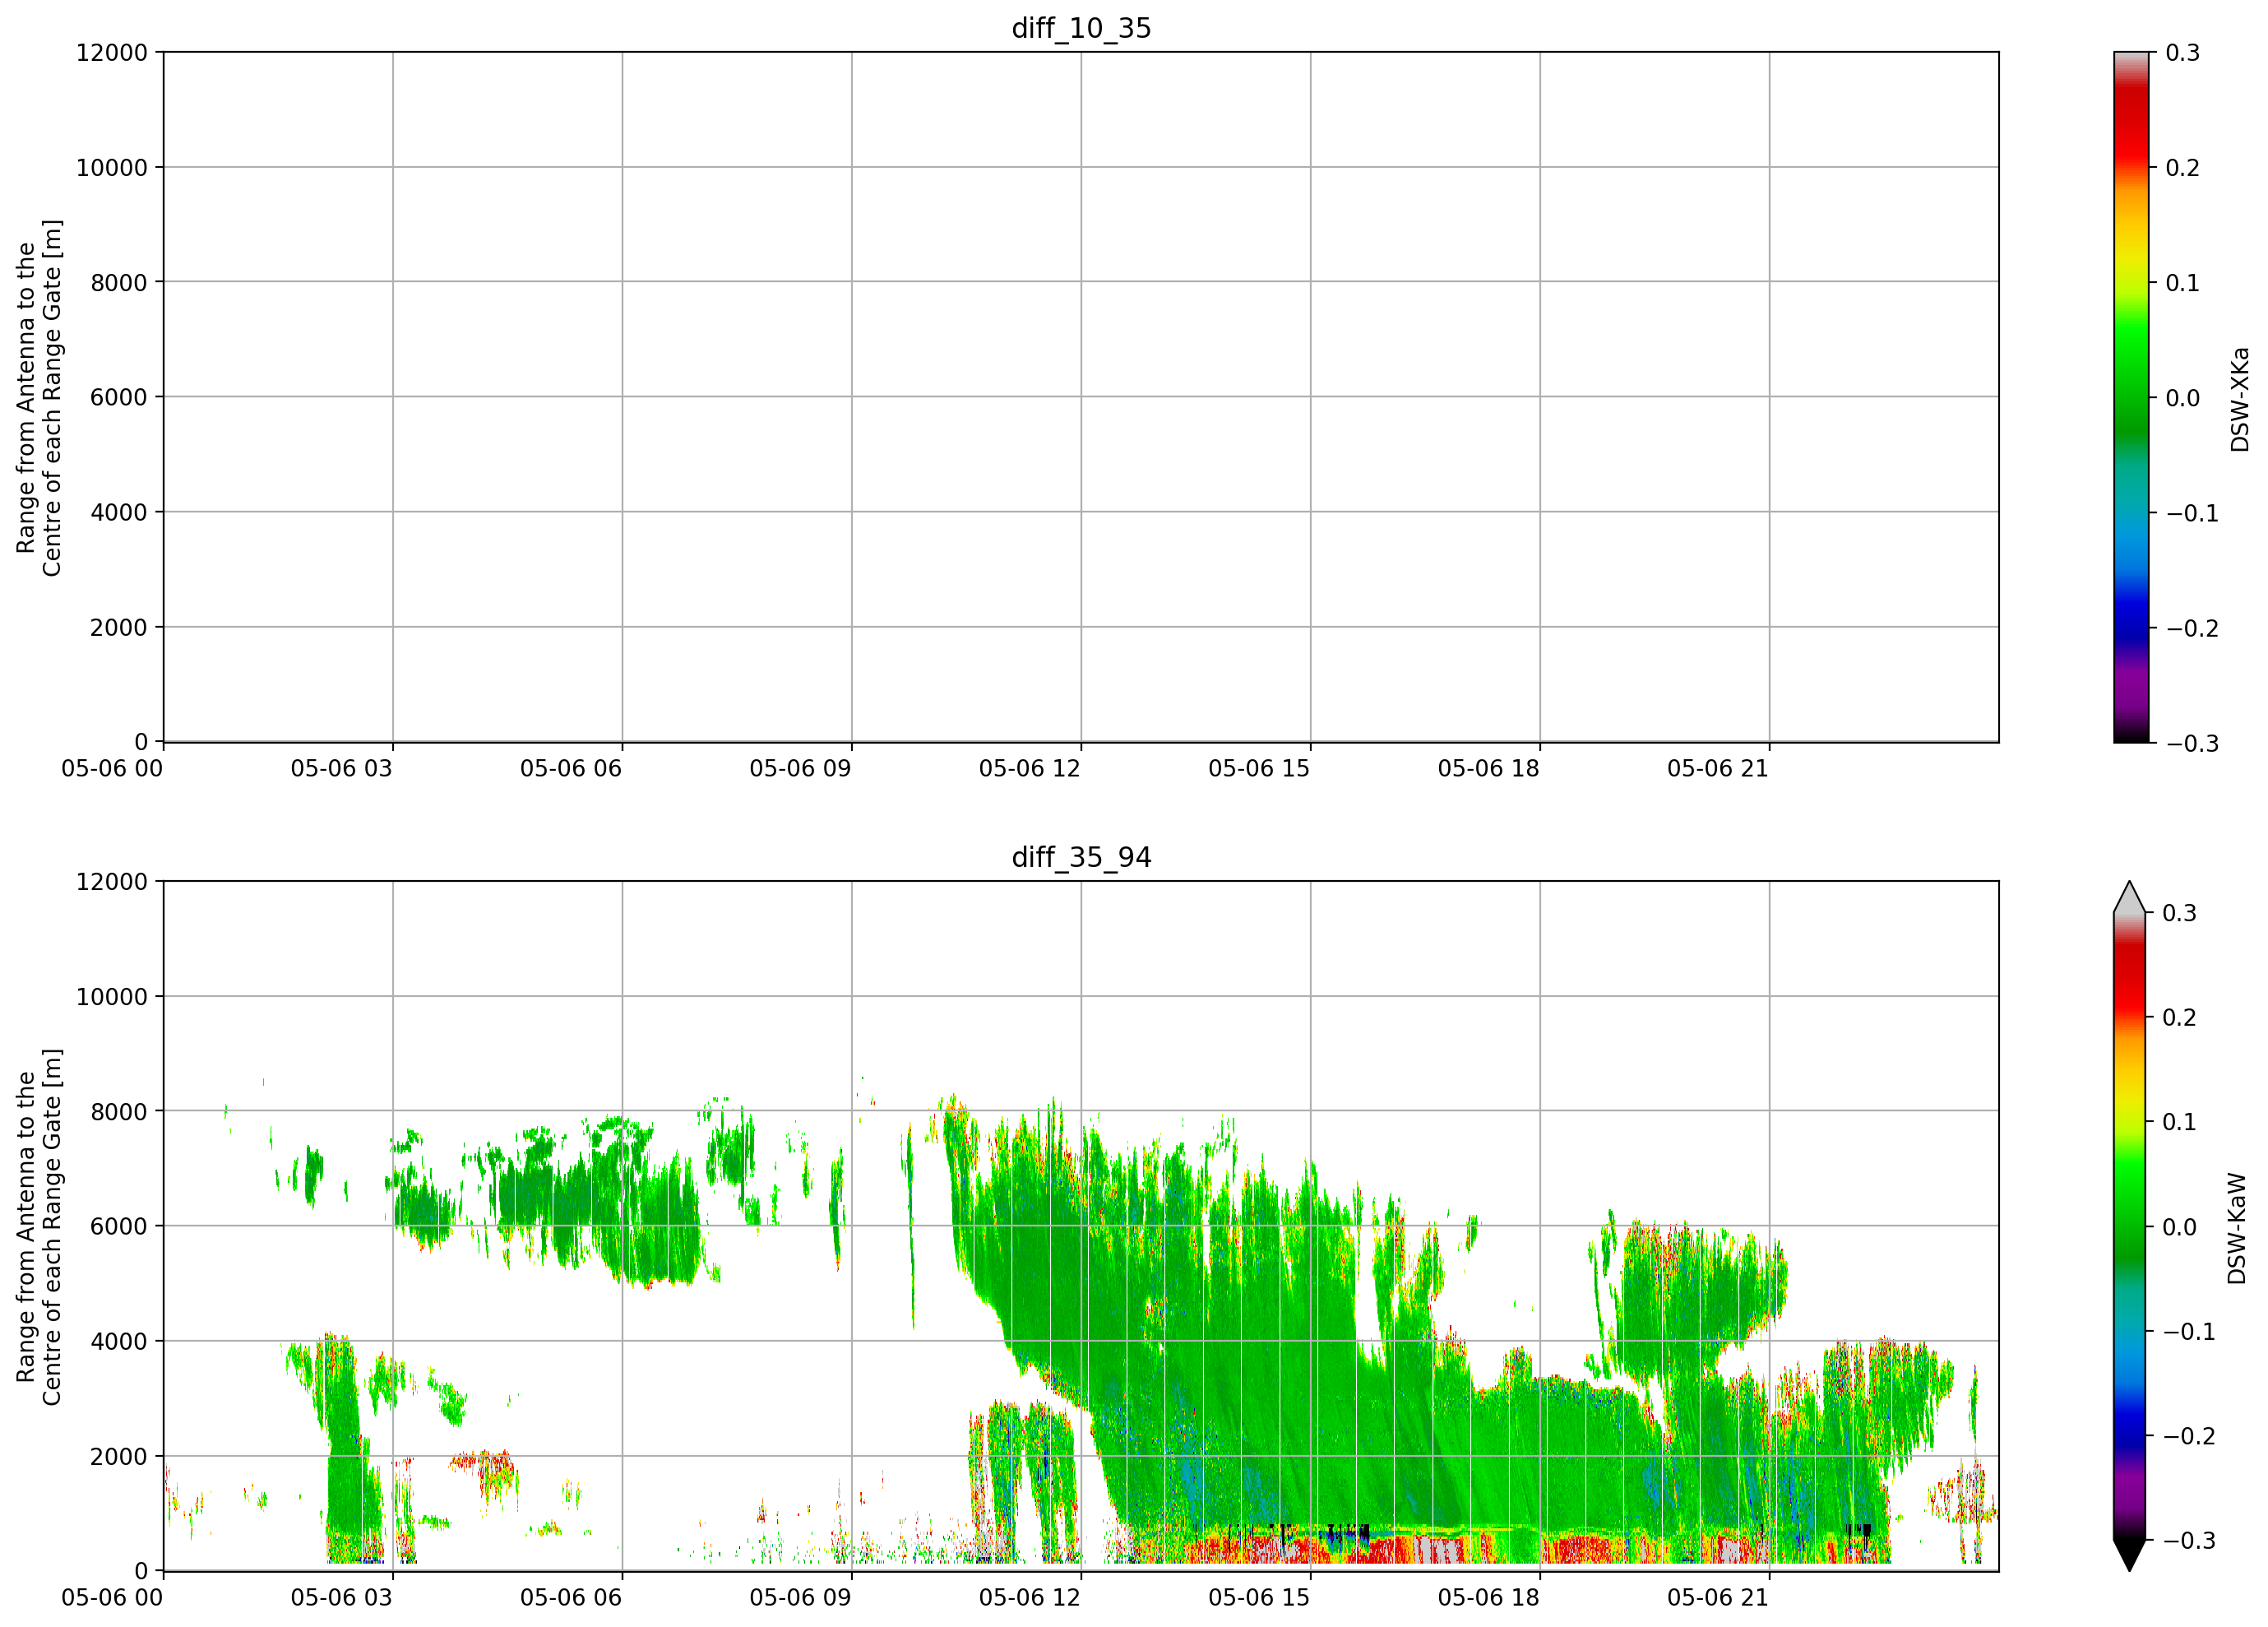Click the 0.2 tick on DSW-KaW colorbar
This screenshot has height=1627, width=2268.
(2180, 1017)
